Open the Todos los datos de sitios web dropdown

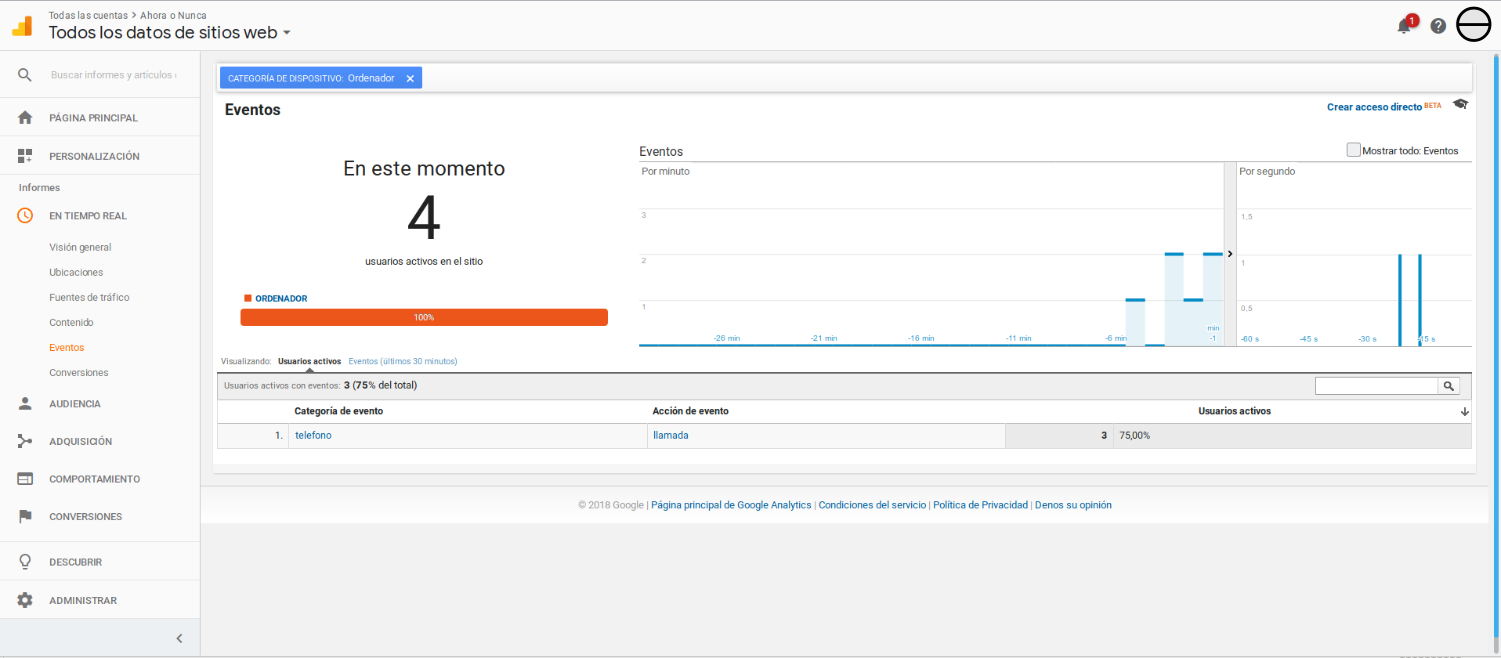[287, 33]
